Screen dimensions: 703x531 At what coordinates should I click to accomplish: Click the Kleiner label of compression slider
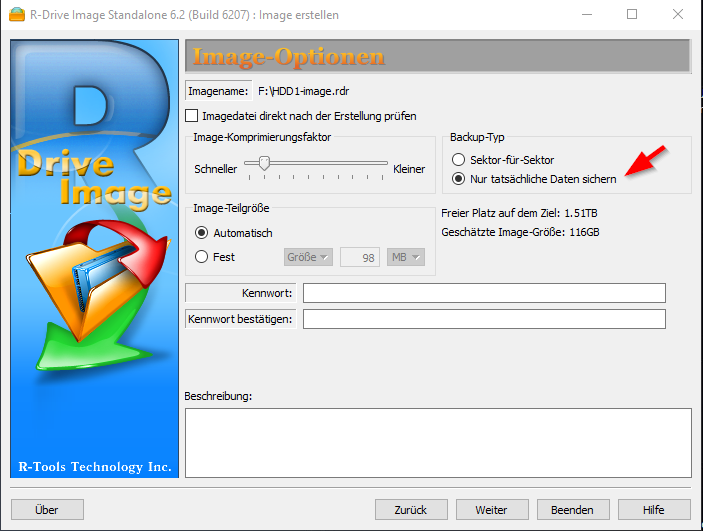[409, 169]
